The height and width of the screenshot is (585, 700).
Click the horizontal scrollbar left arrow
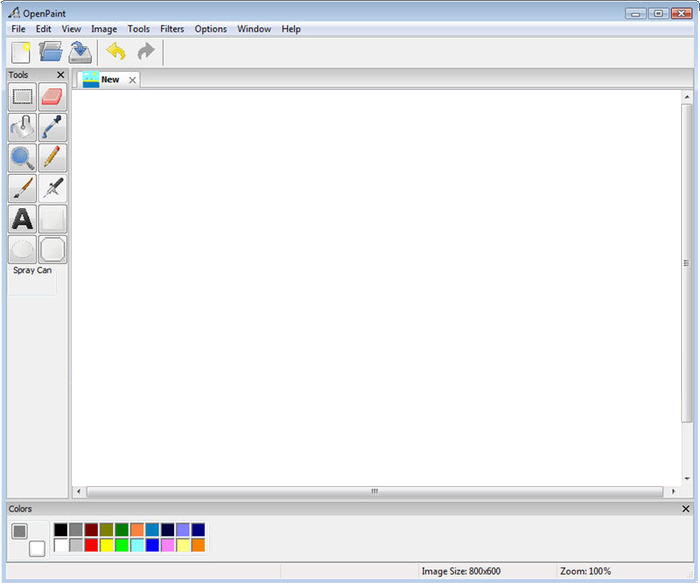(x=79, y=491)
